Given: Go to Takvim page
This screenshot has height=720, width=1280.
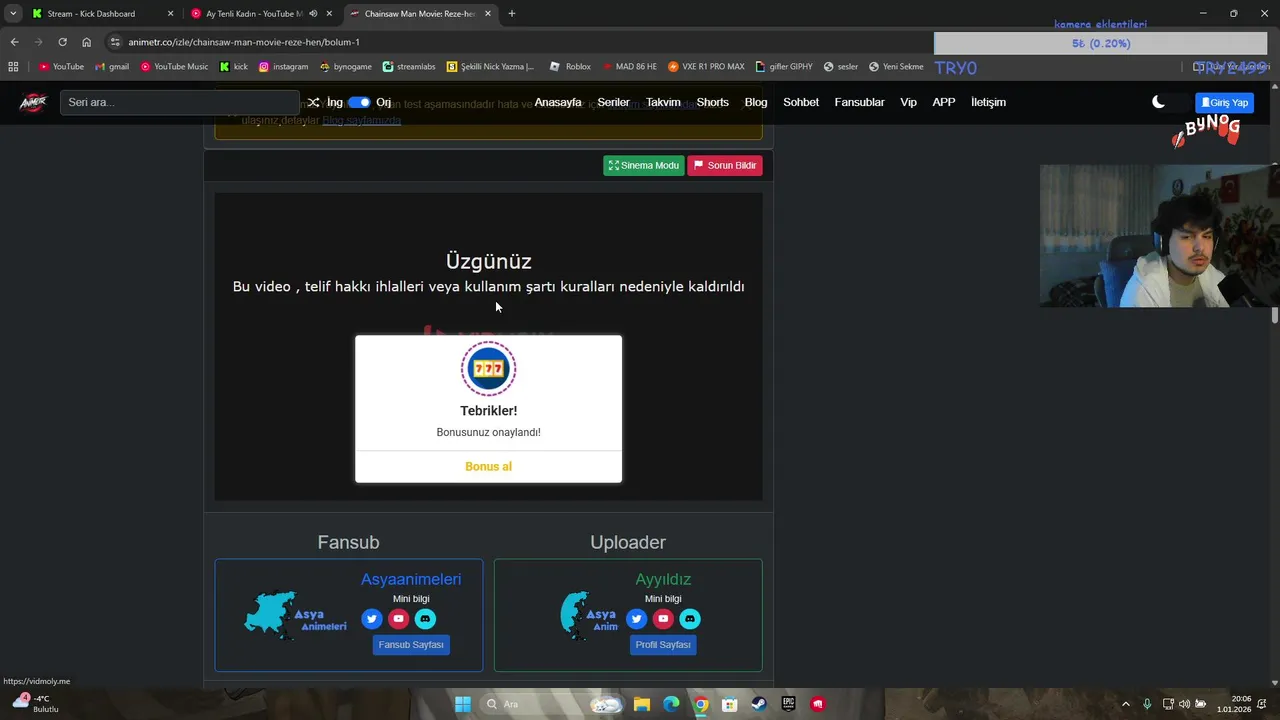Looking at the screenshot, I should tap(663, 102).
